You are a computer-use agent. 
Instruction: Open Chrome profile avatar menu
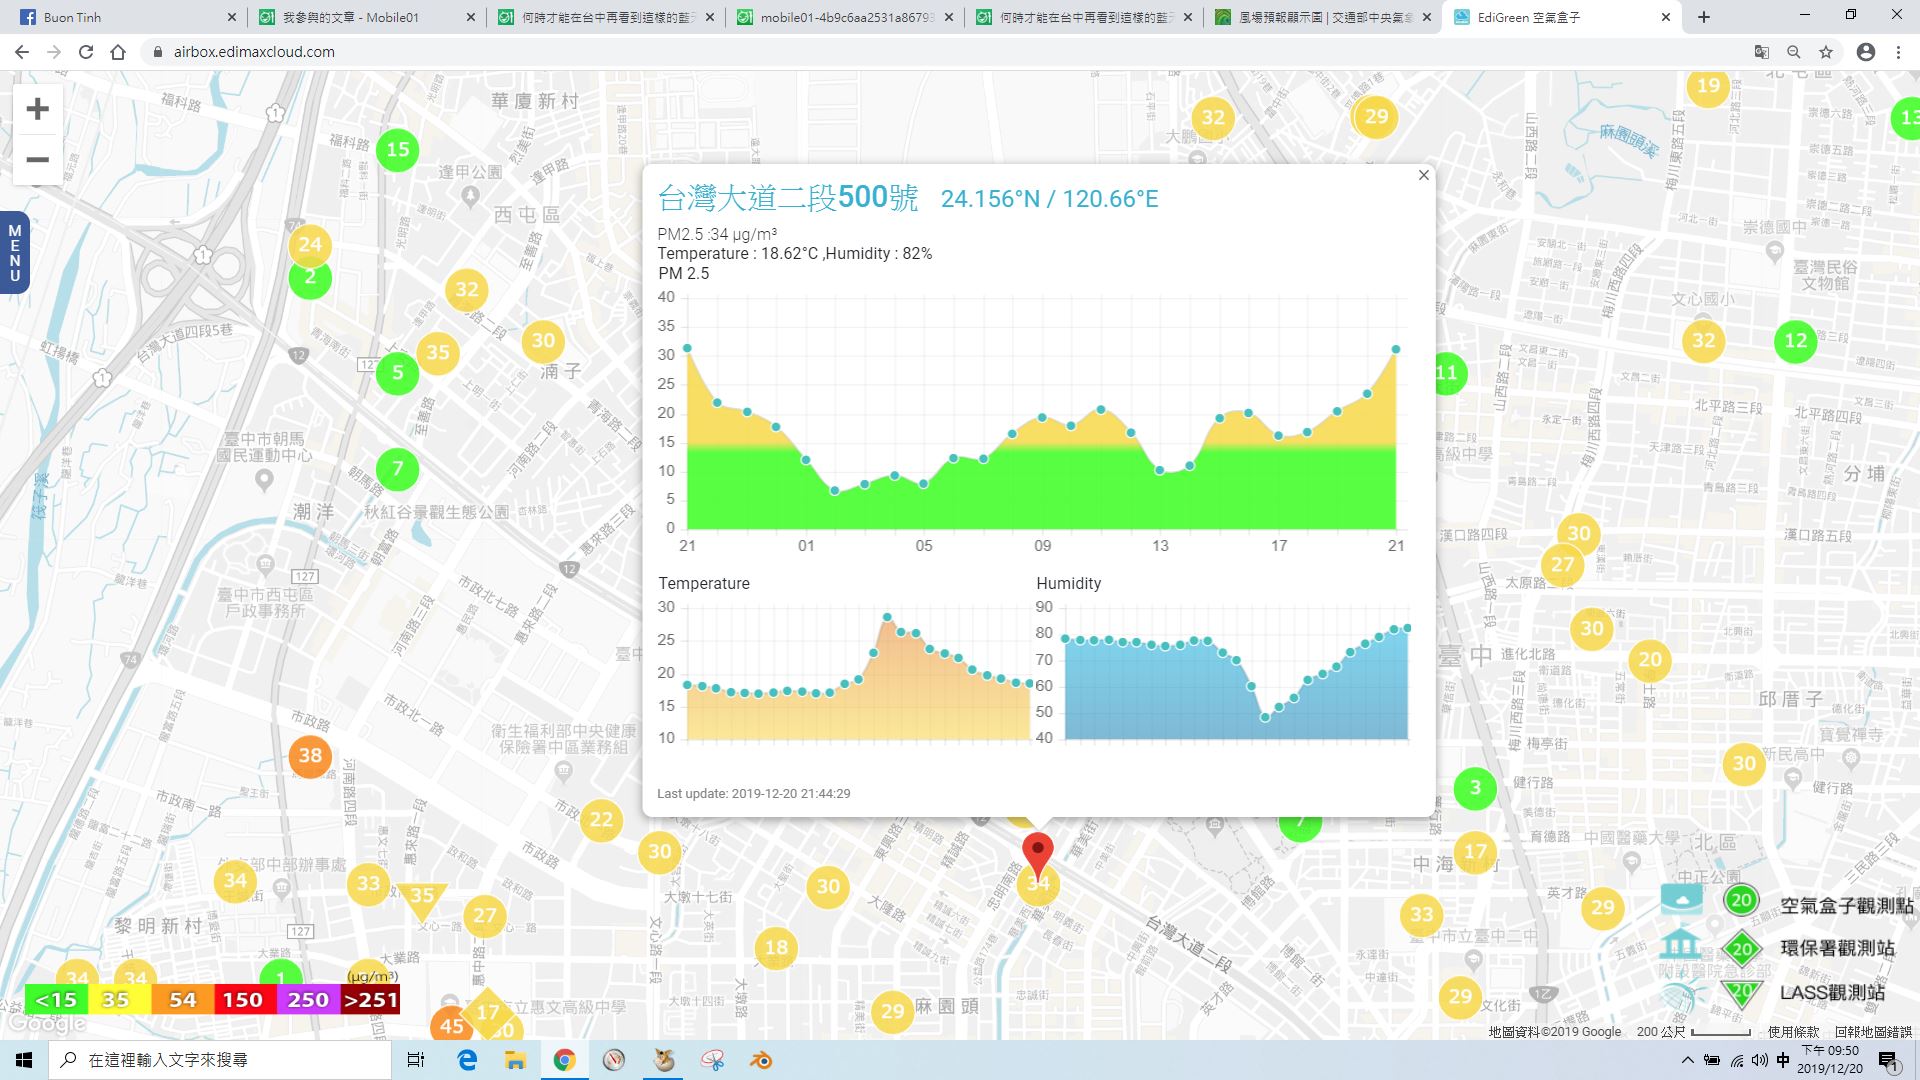pyautogui.click(x=1866, y=52)
